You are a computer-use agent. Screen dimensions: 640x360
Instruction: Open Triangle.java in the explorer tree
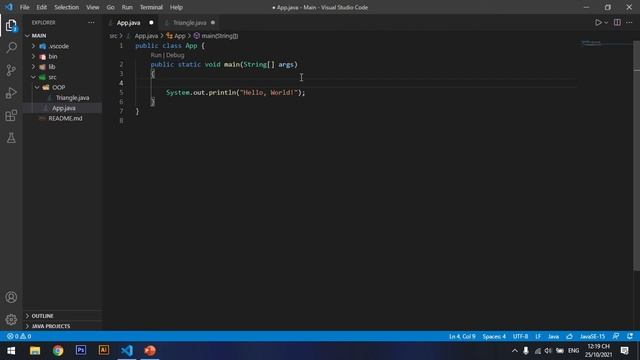pos(72,98)
